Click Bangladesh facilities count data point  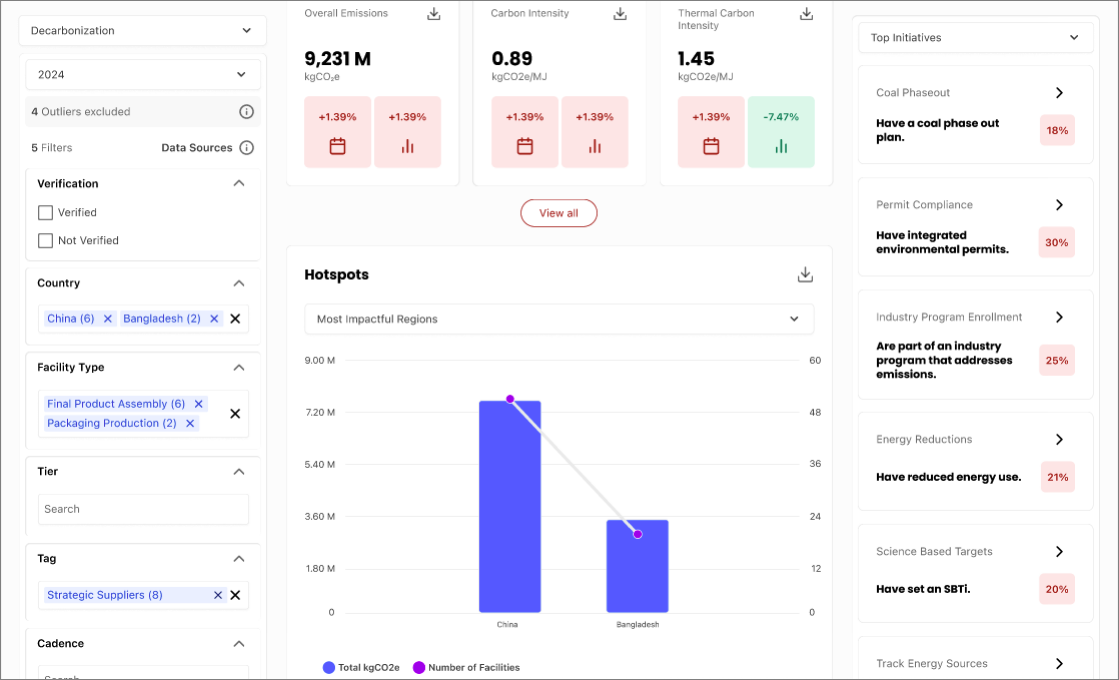(638, 534)
